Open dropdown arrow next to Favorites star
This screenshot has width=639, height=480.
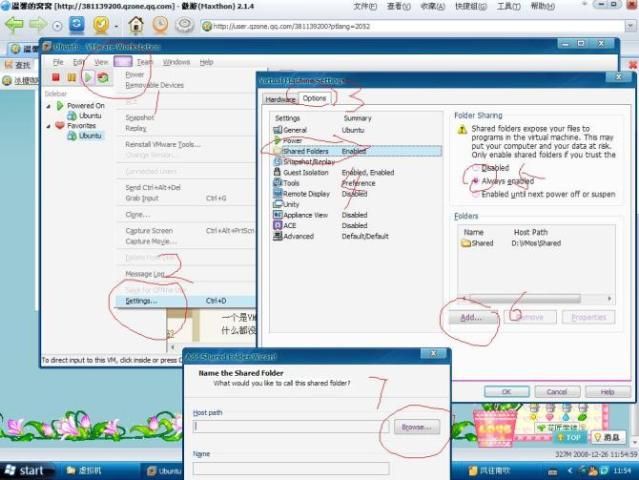point(116,26)
